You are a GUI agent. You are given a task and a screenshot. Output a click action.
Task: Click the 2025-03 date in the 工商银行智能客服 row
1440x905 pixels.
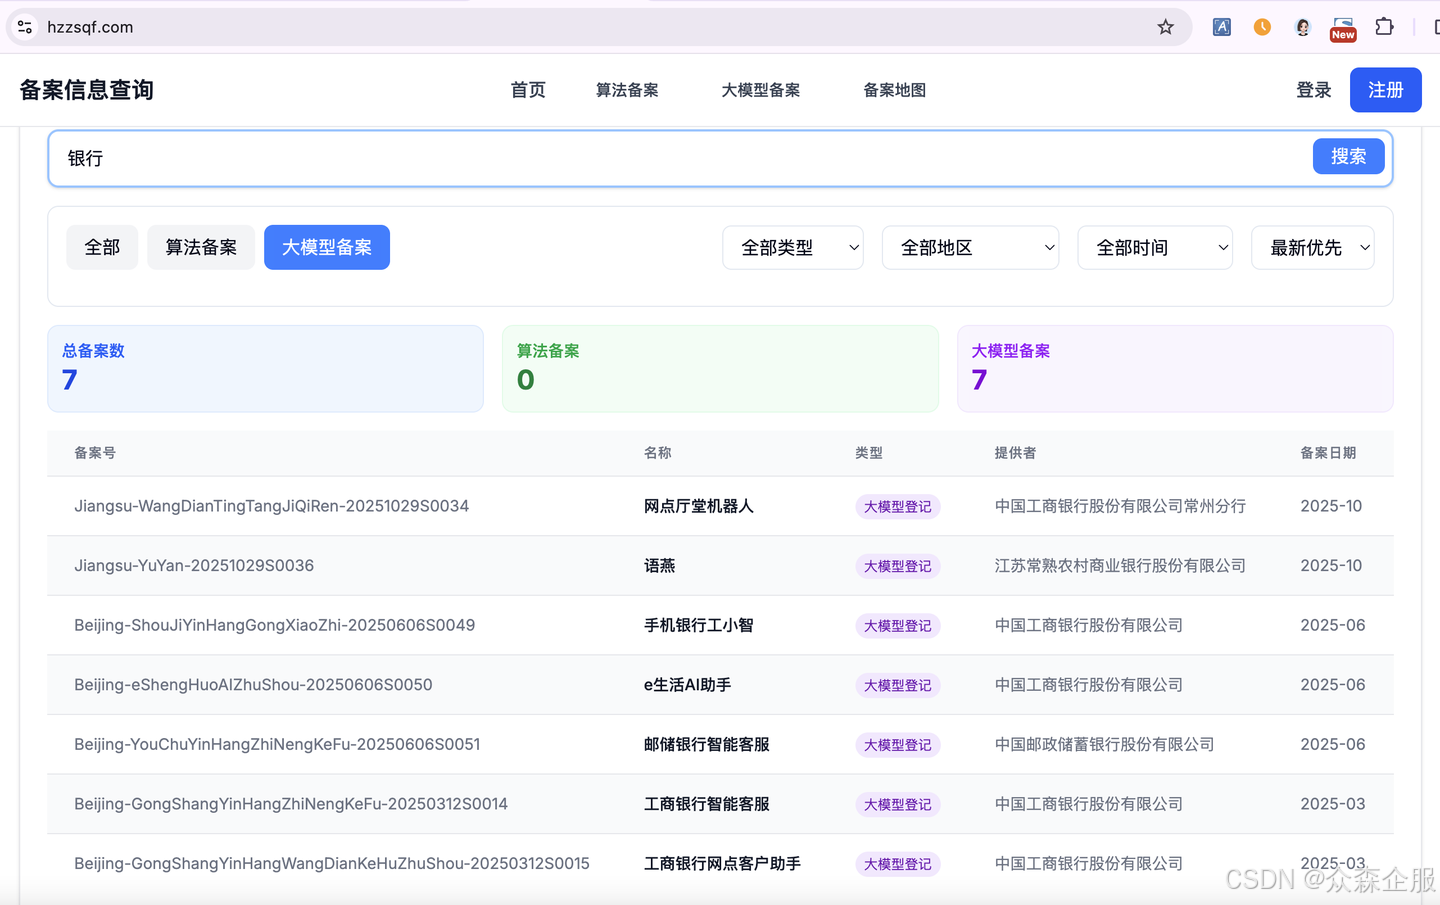(x=1333, y=804)
